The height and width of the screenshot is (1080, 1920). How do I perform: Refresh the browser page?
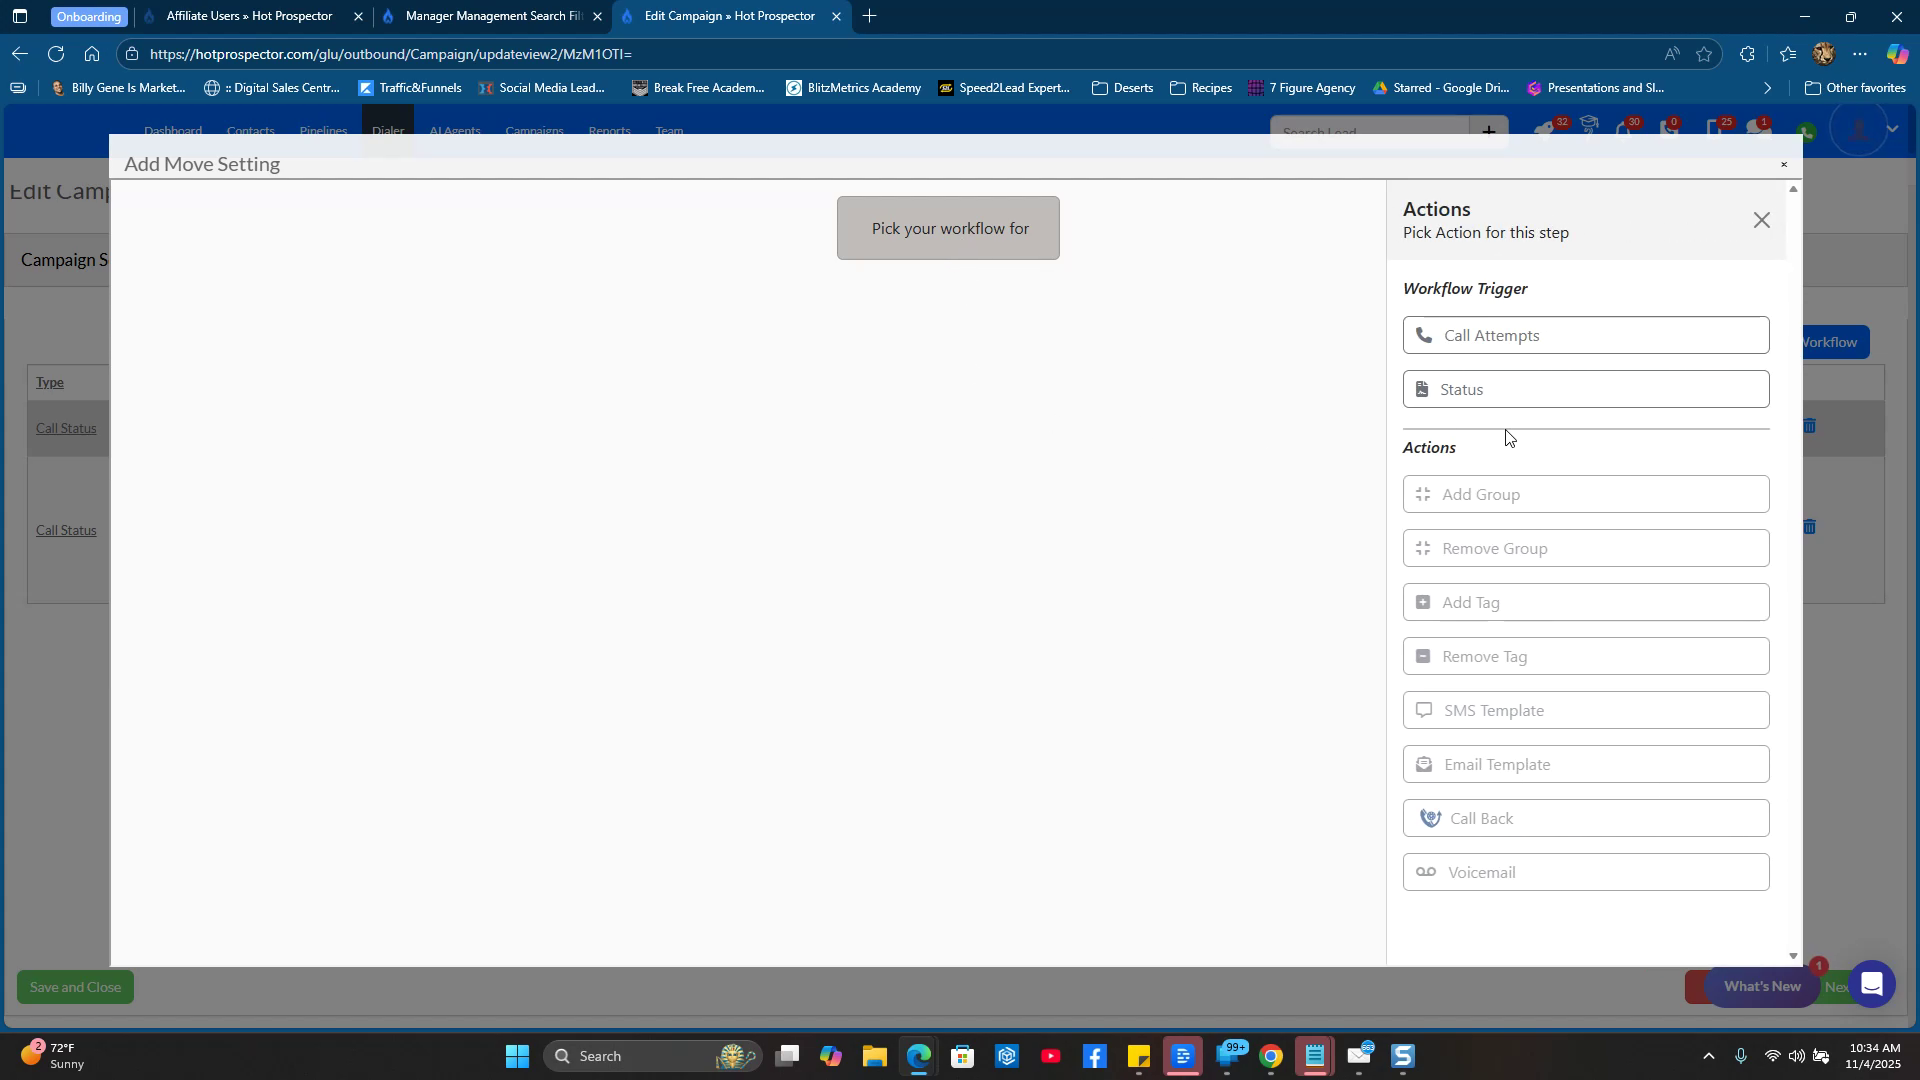56,54
